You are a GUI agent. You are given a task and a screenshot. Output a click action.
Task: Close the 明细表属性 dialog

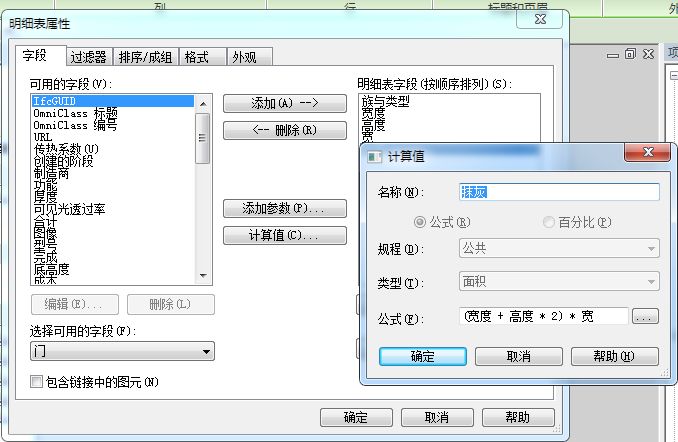(x=540, y=19)
